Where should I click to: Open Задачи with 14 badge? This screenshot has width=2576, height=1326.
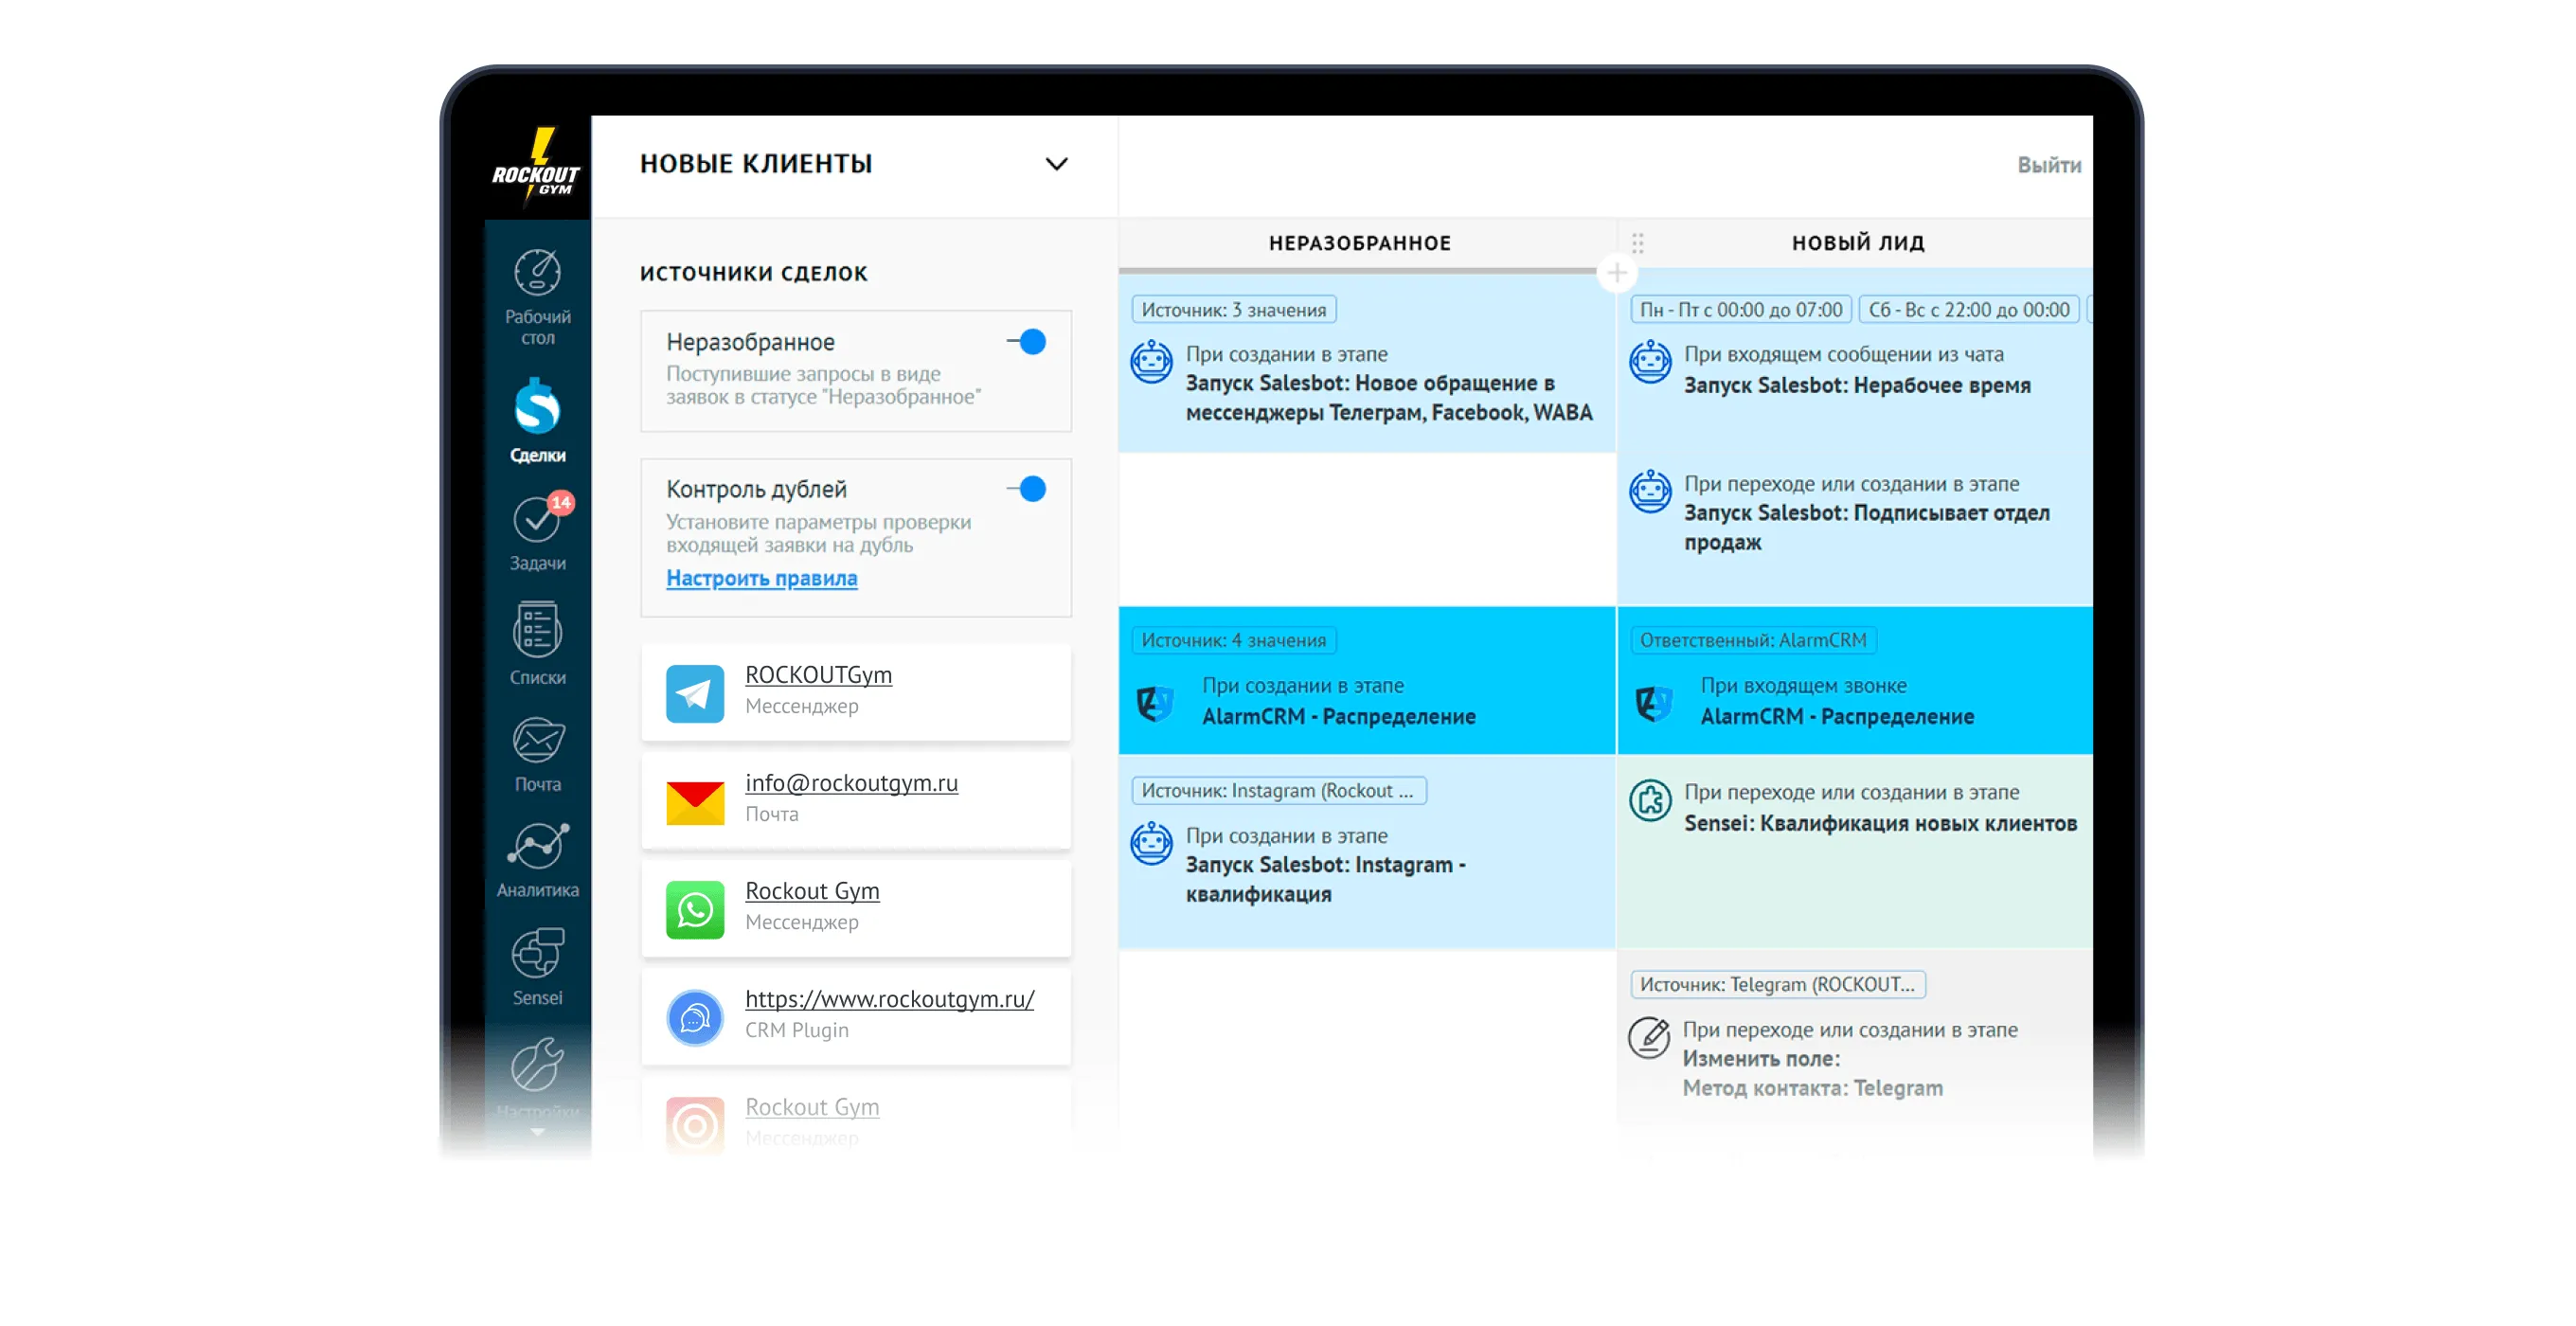point(537,520)
